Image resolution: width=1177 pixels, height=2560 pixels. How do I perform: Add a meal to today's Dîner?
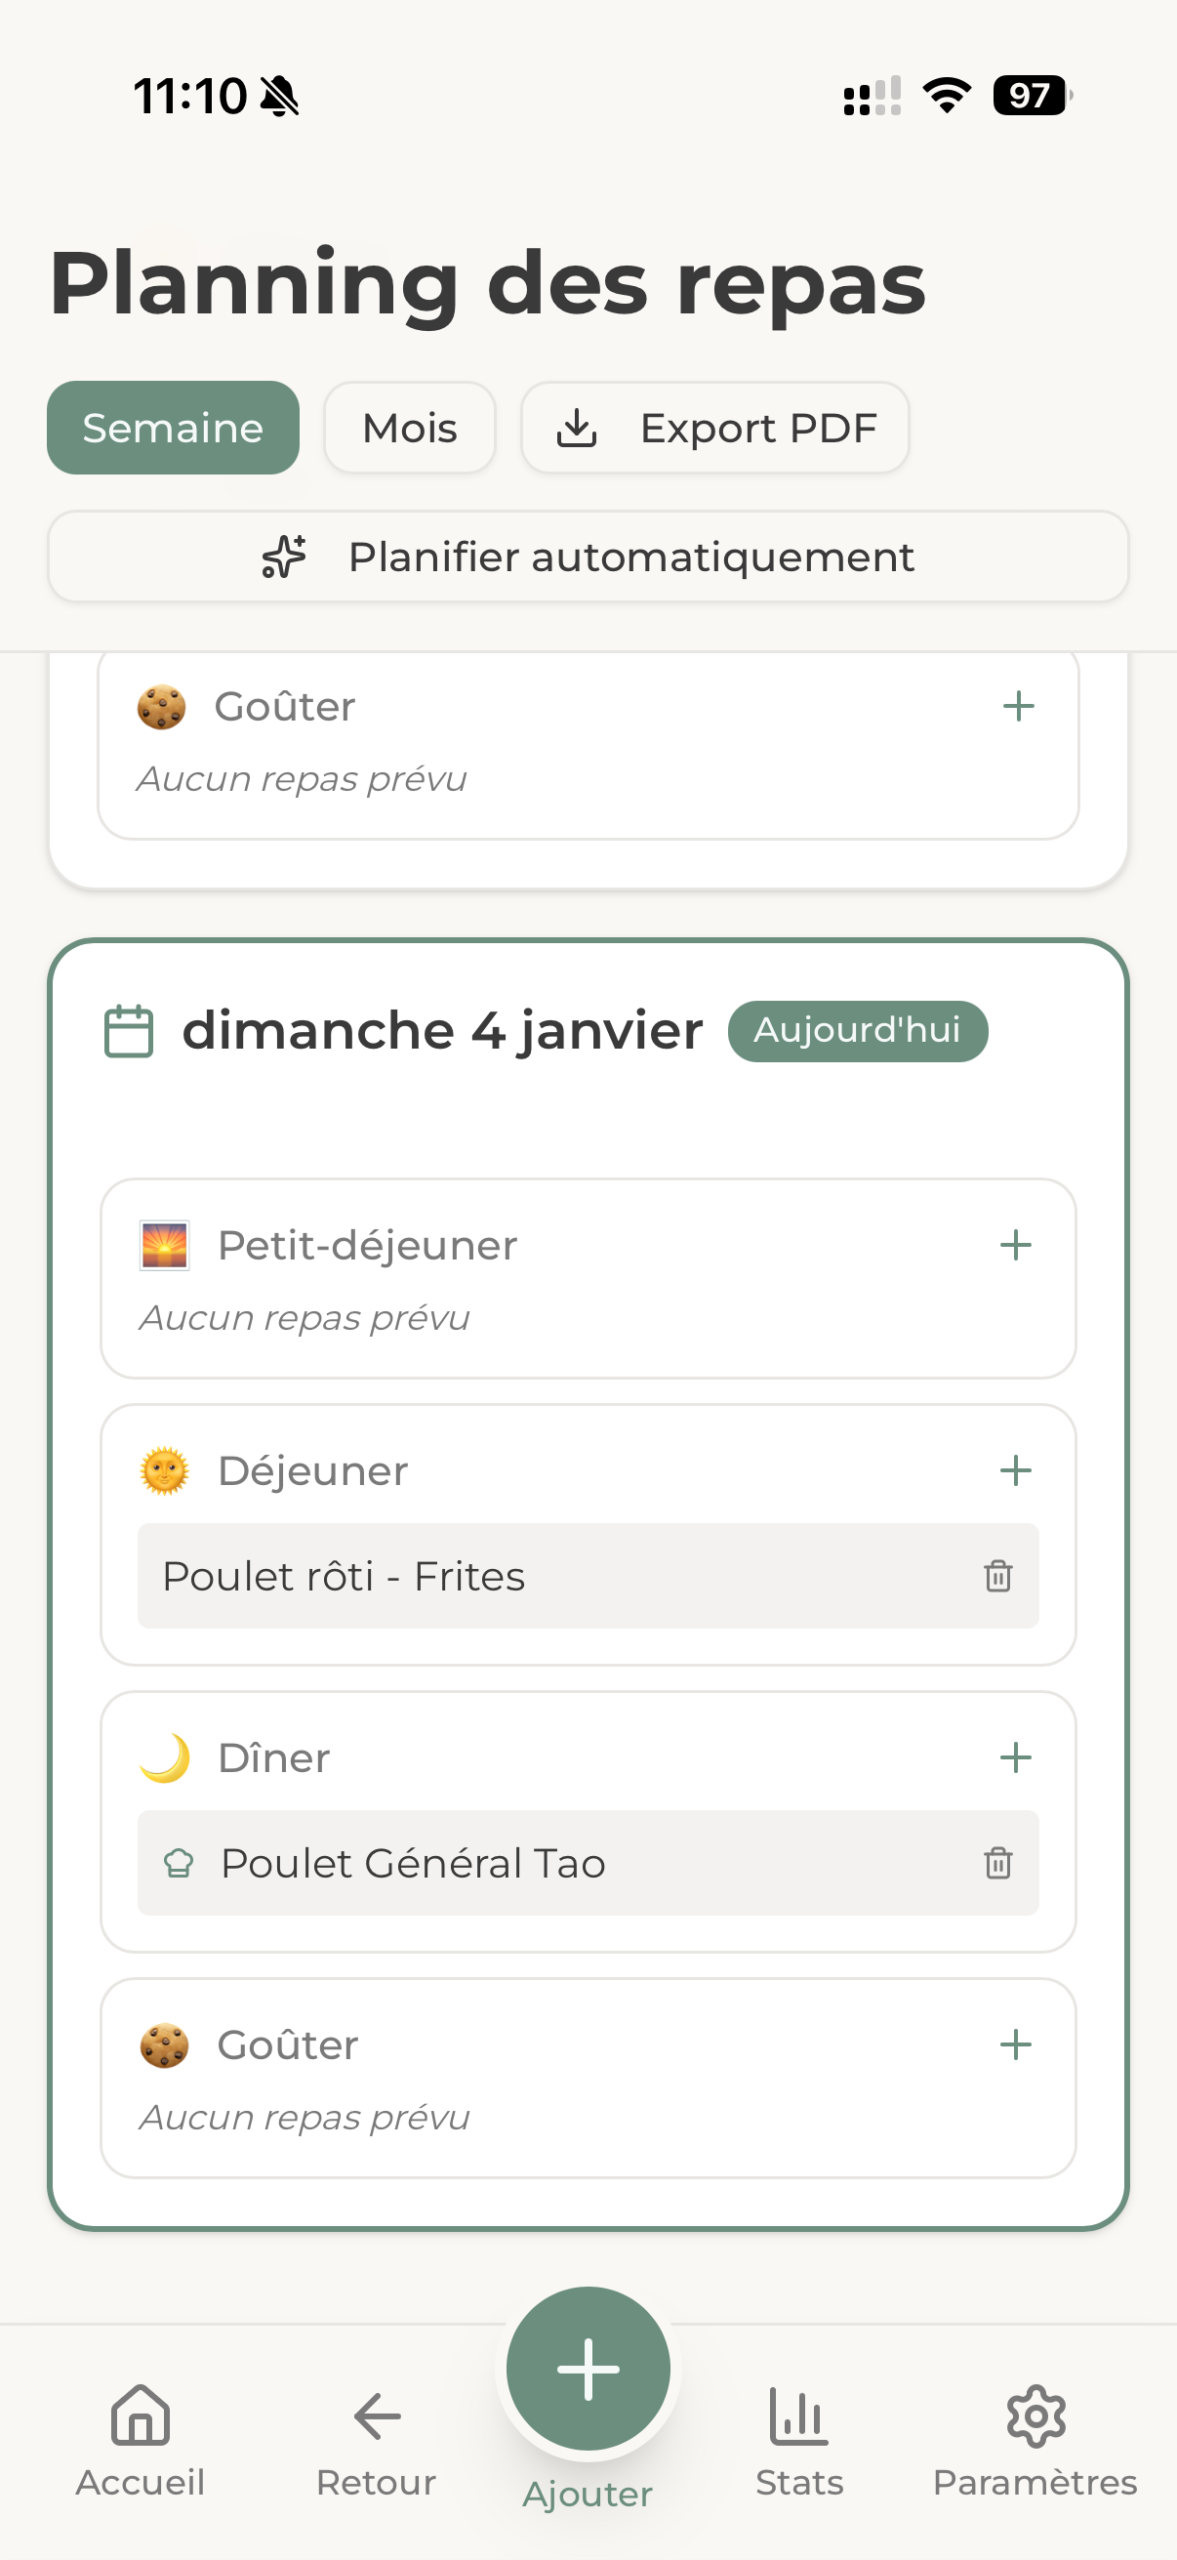coord(1015,1757)
